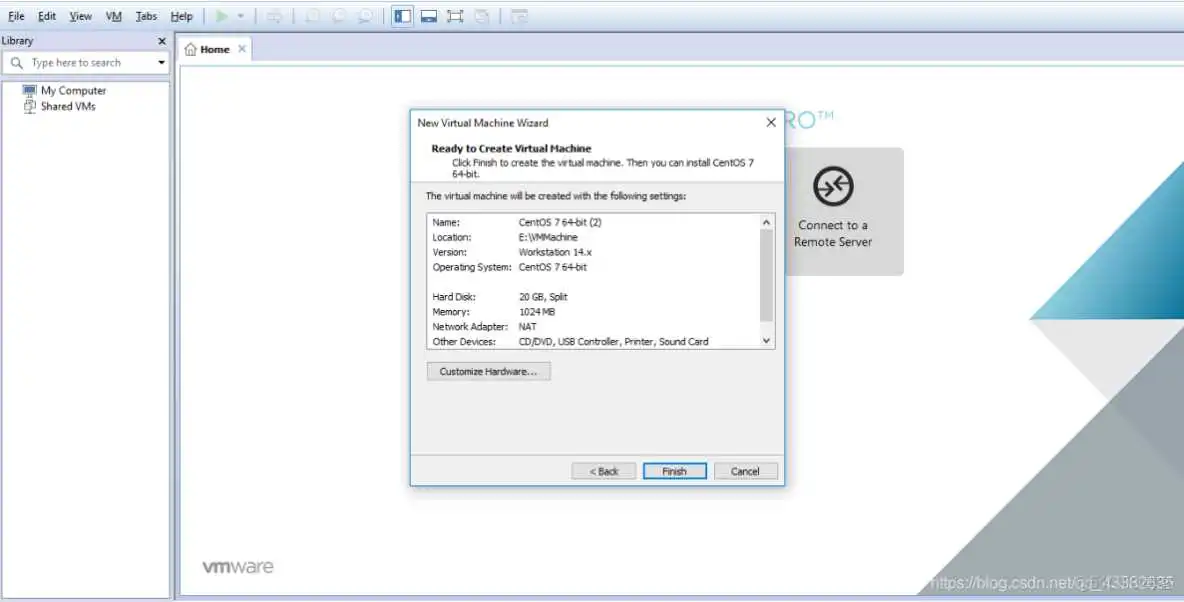Click the Finish button
Viewport: 1184px width, 602px height.
click(x=675, y=470)
